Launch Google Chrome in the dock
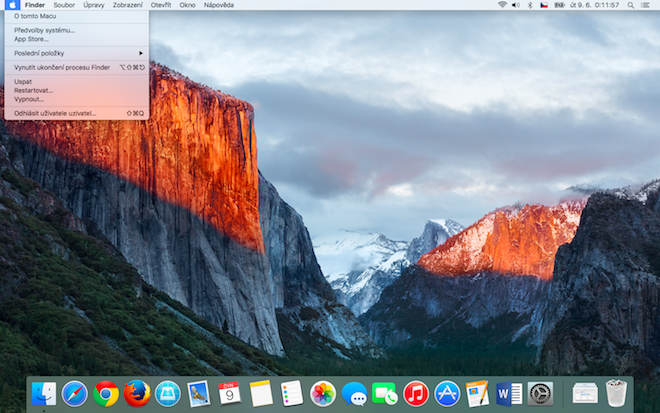Viewport: 660px width, 413px height. point(106,394)
